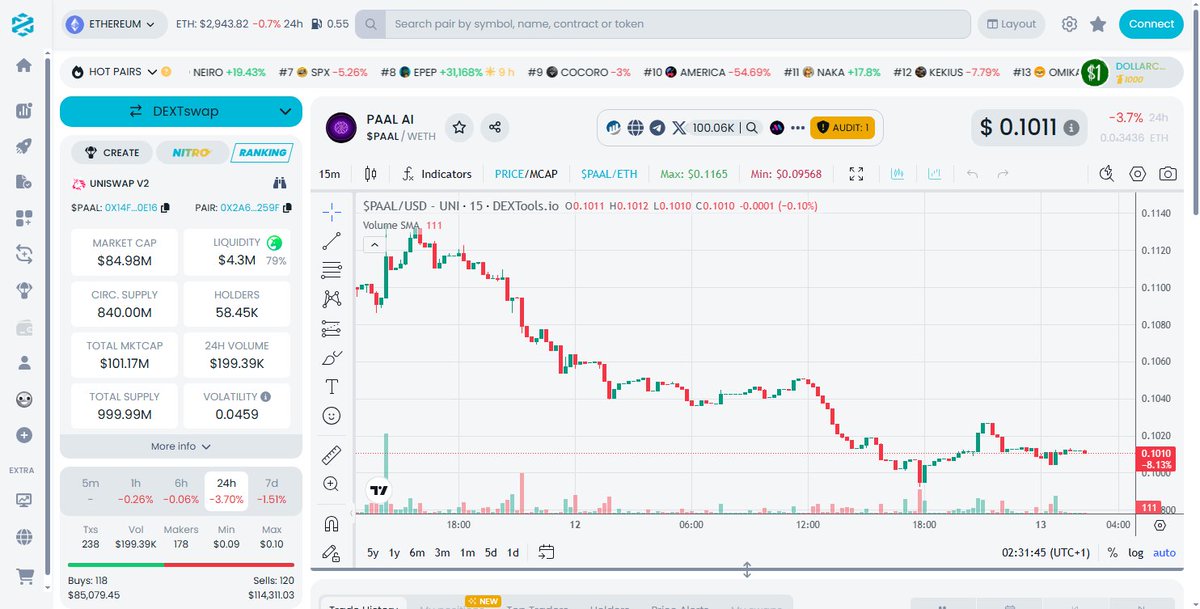Open the home icon in the sidebar

[24, 66]
